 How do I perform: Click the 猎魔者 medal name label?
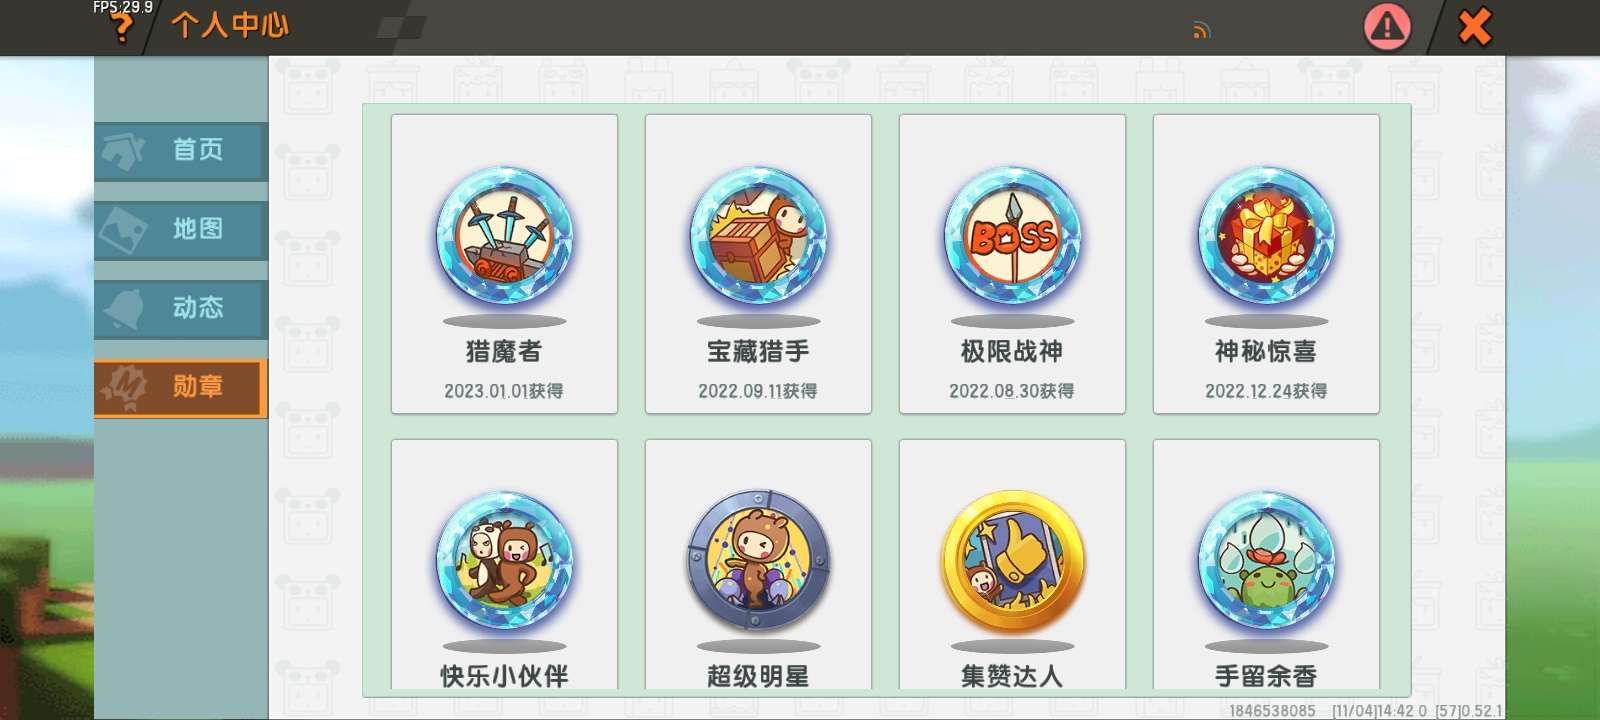[x=504, y=351]
